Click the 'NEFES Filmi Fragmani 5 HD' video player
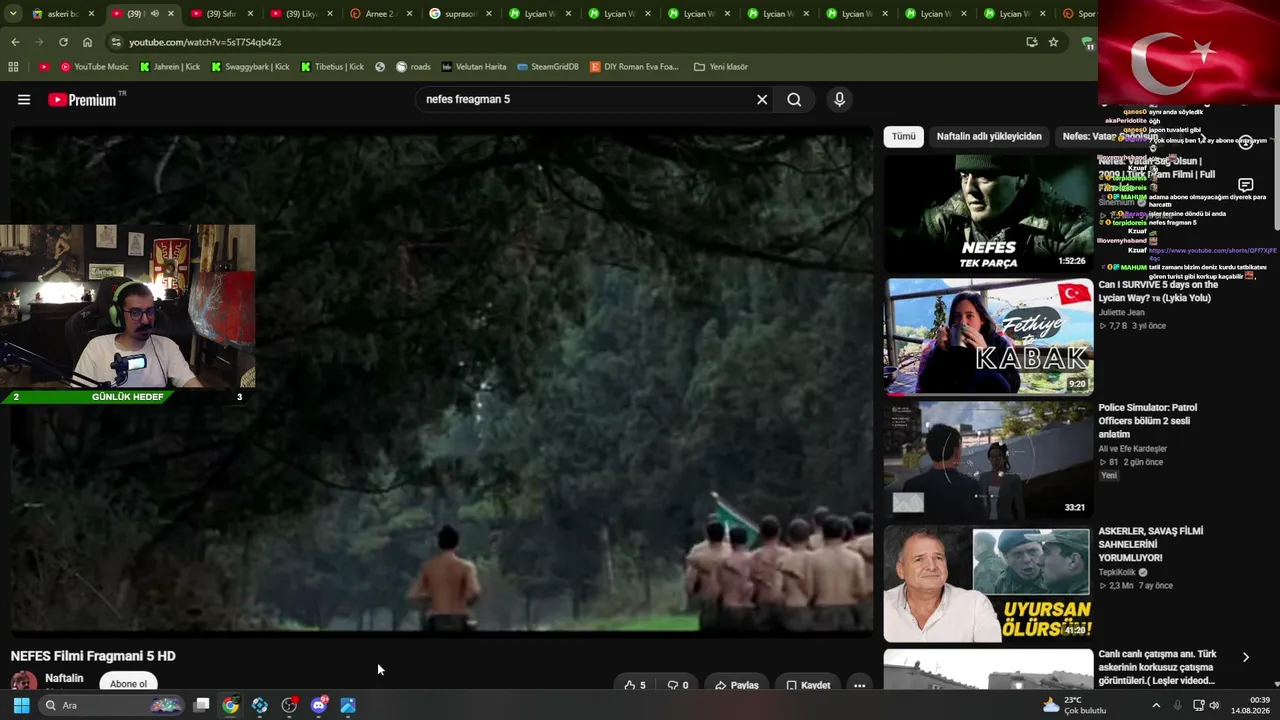 pos(441,381)
